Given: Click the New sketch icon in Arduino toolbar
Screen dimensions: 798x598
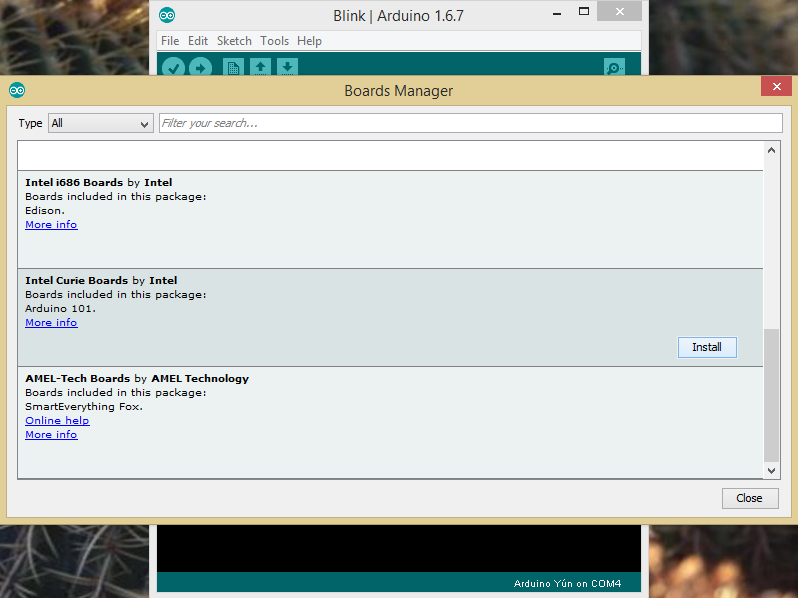Looking at the screenshot, I should point(233,67).
